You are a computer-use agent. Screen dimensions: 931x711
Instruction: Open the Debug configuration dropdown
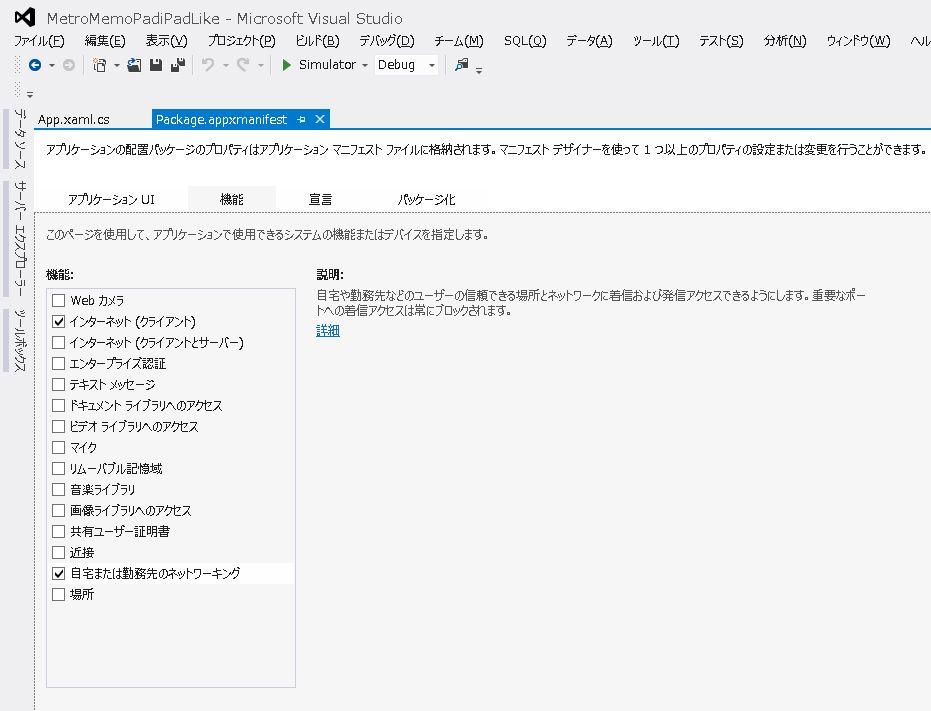click(432, 65)
